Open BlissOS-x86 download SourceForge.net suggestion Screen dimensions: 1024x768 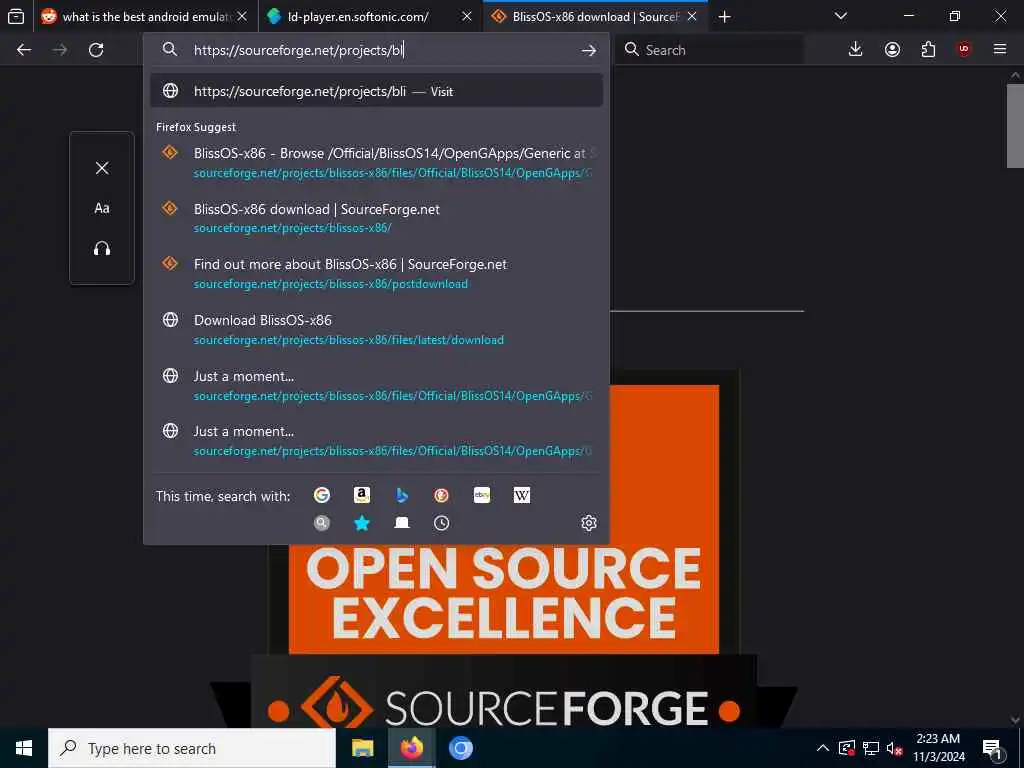(376, 218)
